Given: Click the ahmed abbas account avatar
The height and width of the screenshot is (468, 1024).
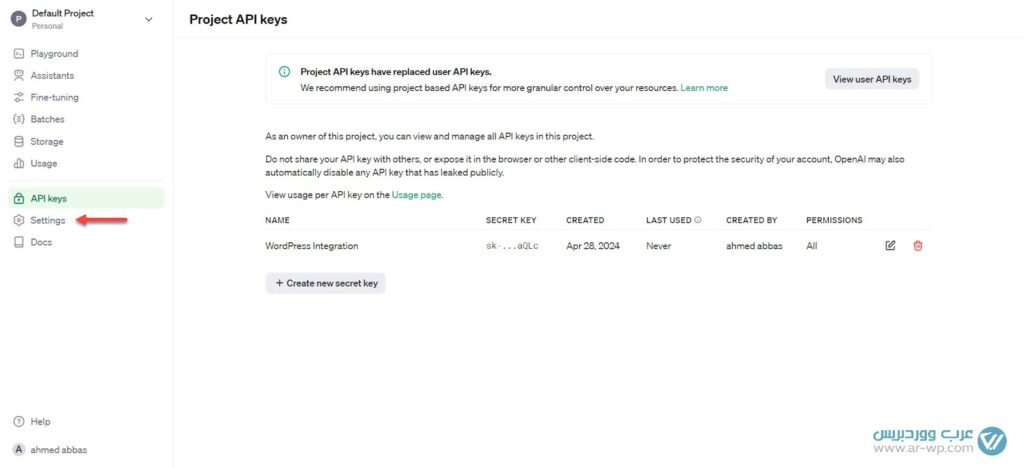Looking at the screenshot, I should [19, 450].
